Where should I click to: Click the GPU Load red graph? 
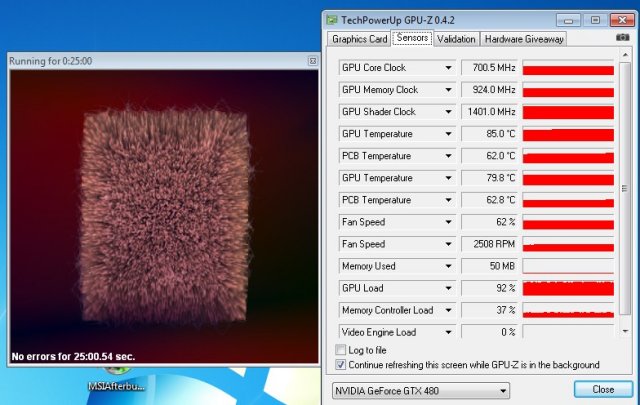coord(568,288)
